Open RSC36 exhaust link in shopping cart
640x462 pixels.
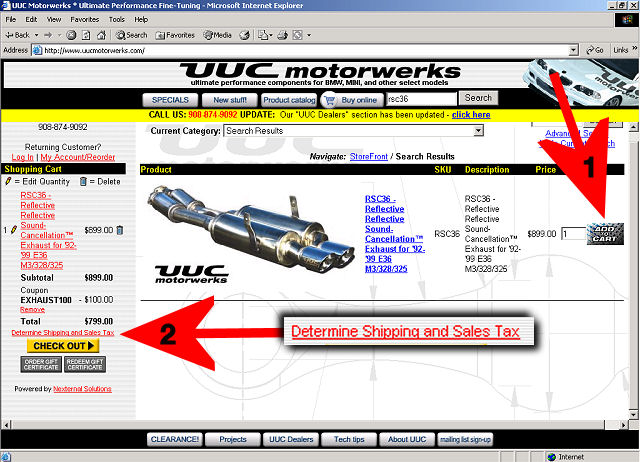point(48,230)
